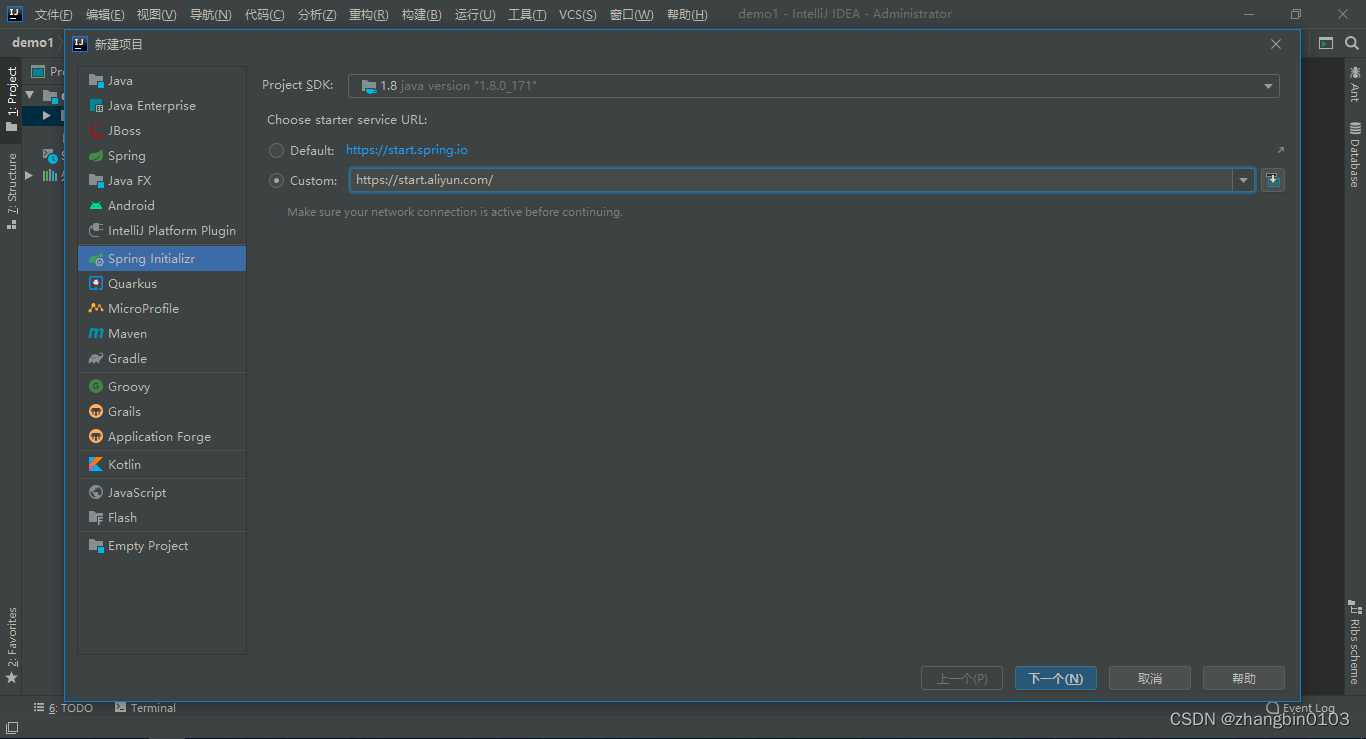Select the Custom starter URL radio
The image size is (1366, 739).
click(276, 181)
